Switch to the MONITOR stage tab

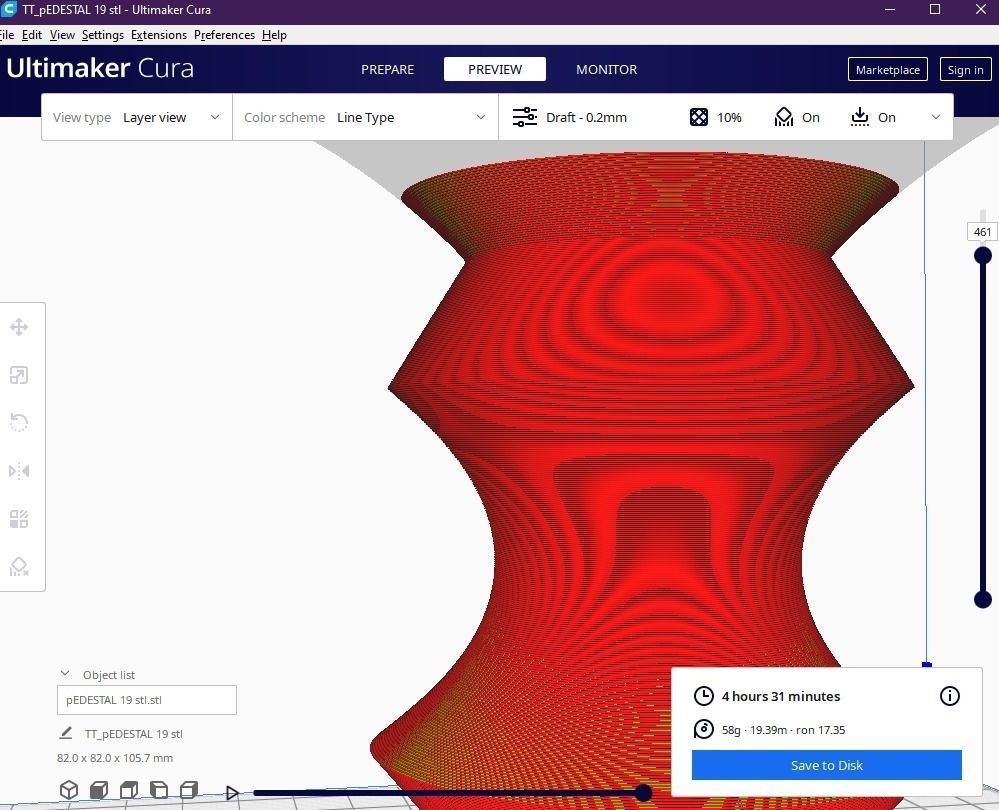[607, 69]
